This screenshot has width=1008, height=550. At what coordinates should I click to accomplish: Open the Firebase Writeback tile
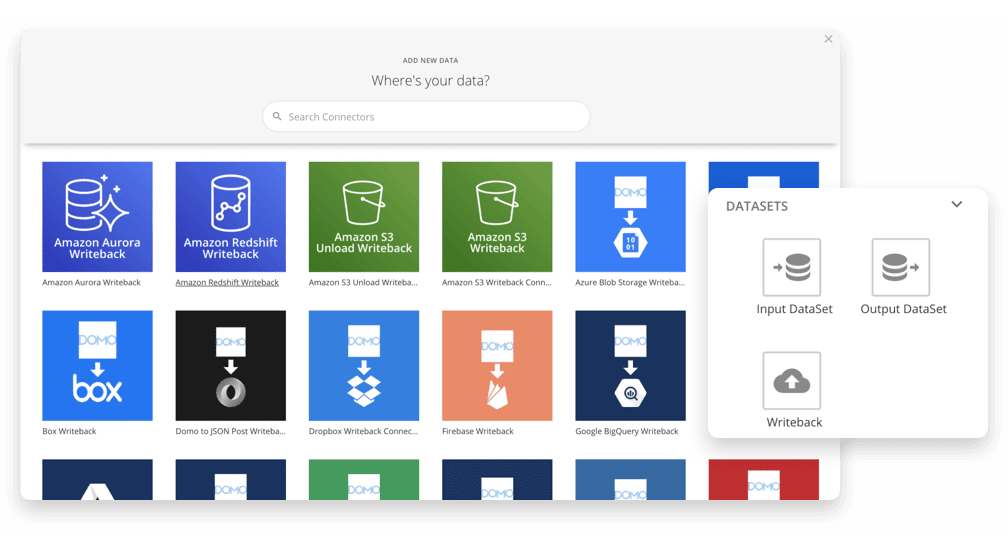497,366
